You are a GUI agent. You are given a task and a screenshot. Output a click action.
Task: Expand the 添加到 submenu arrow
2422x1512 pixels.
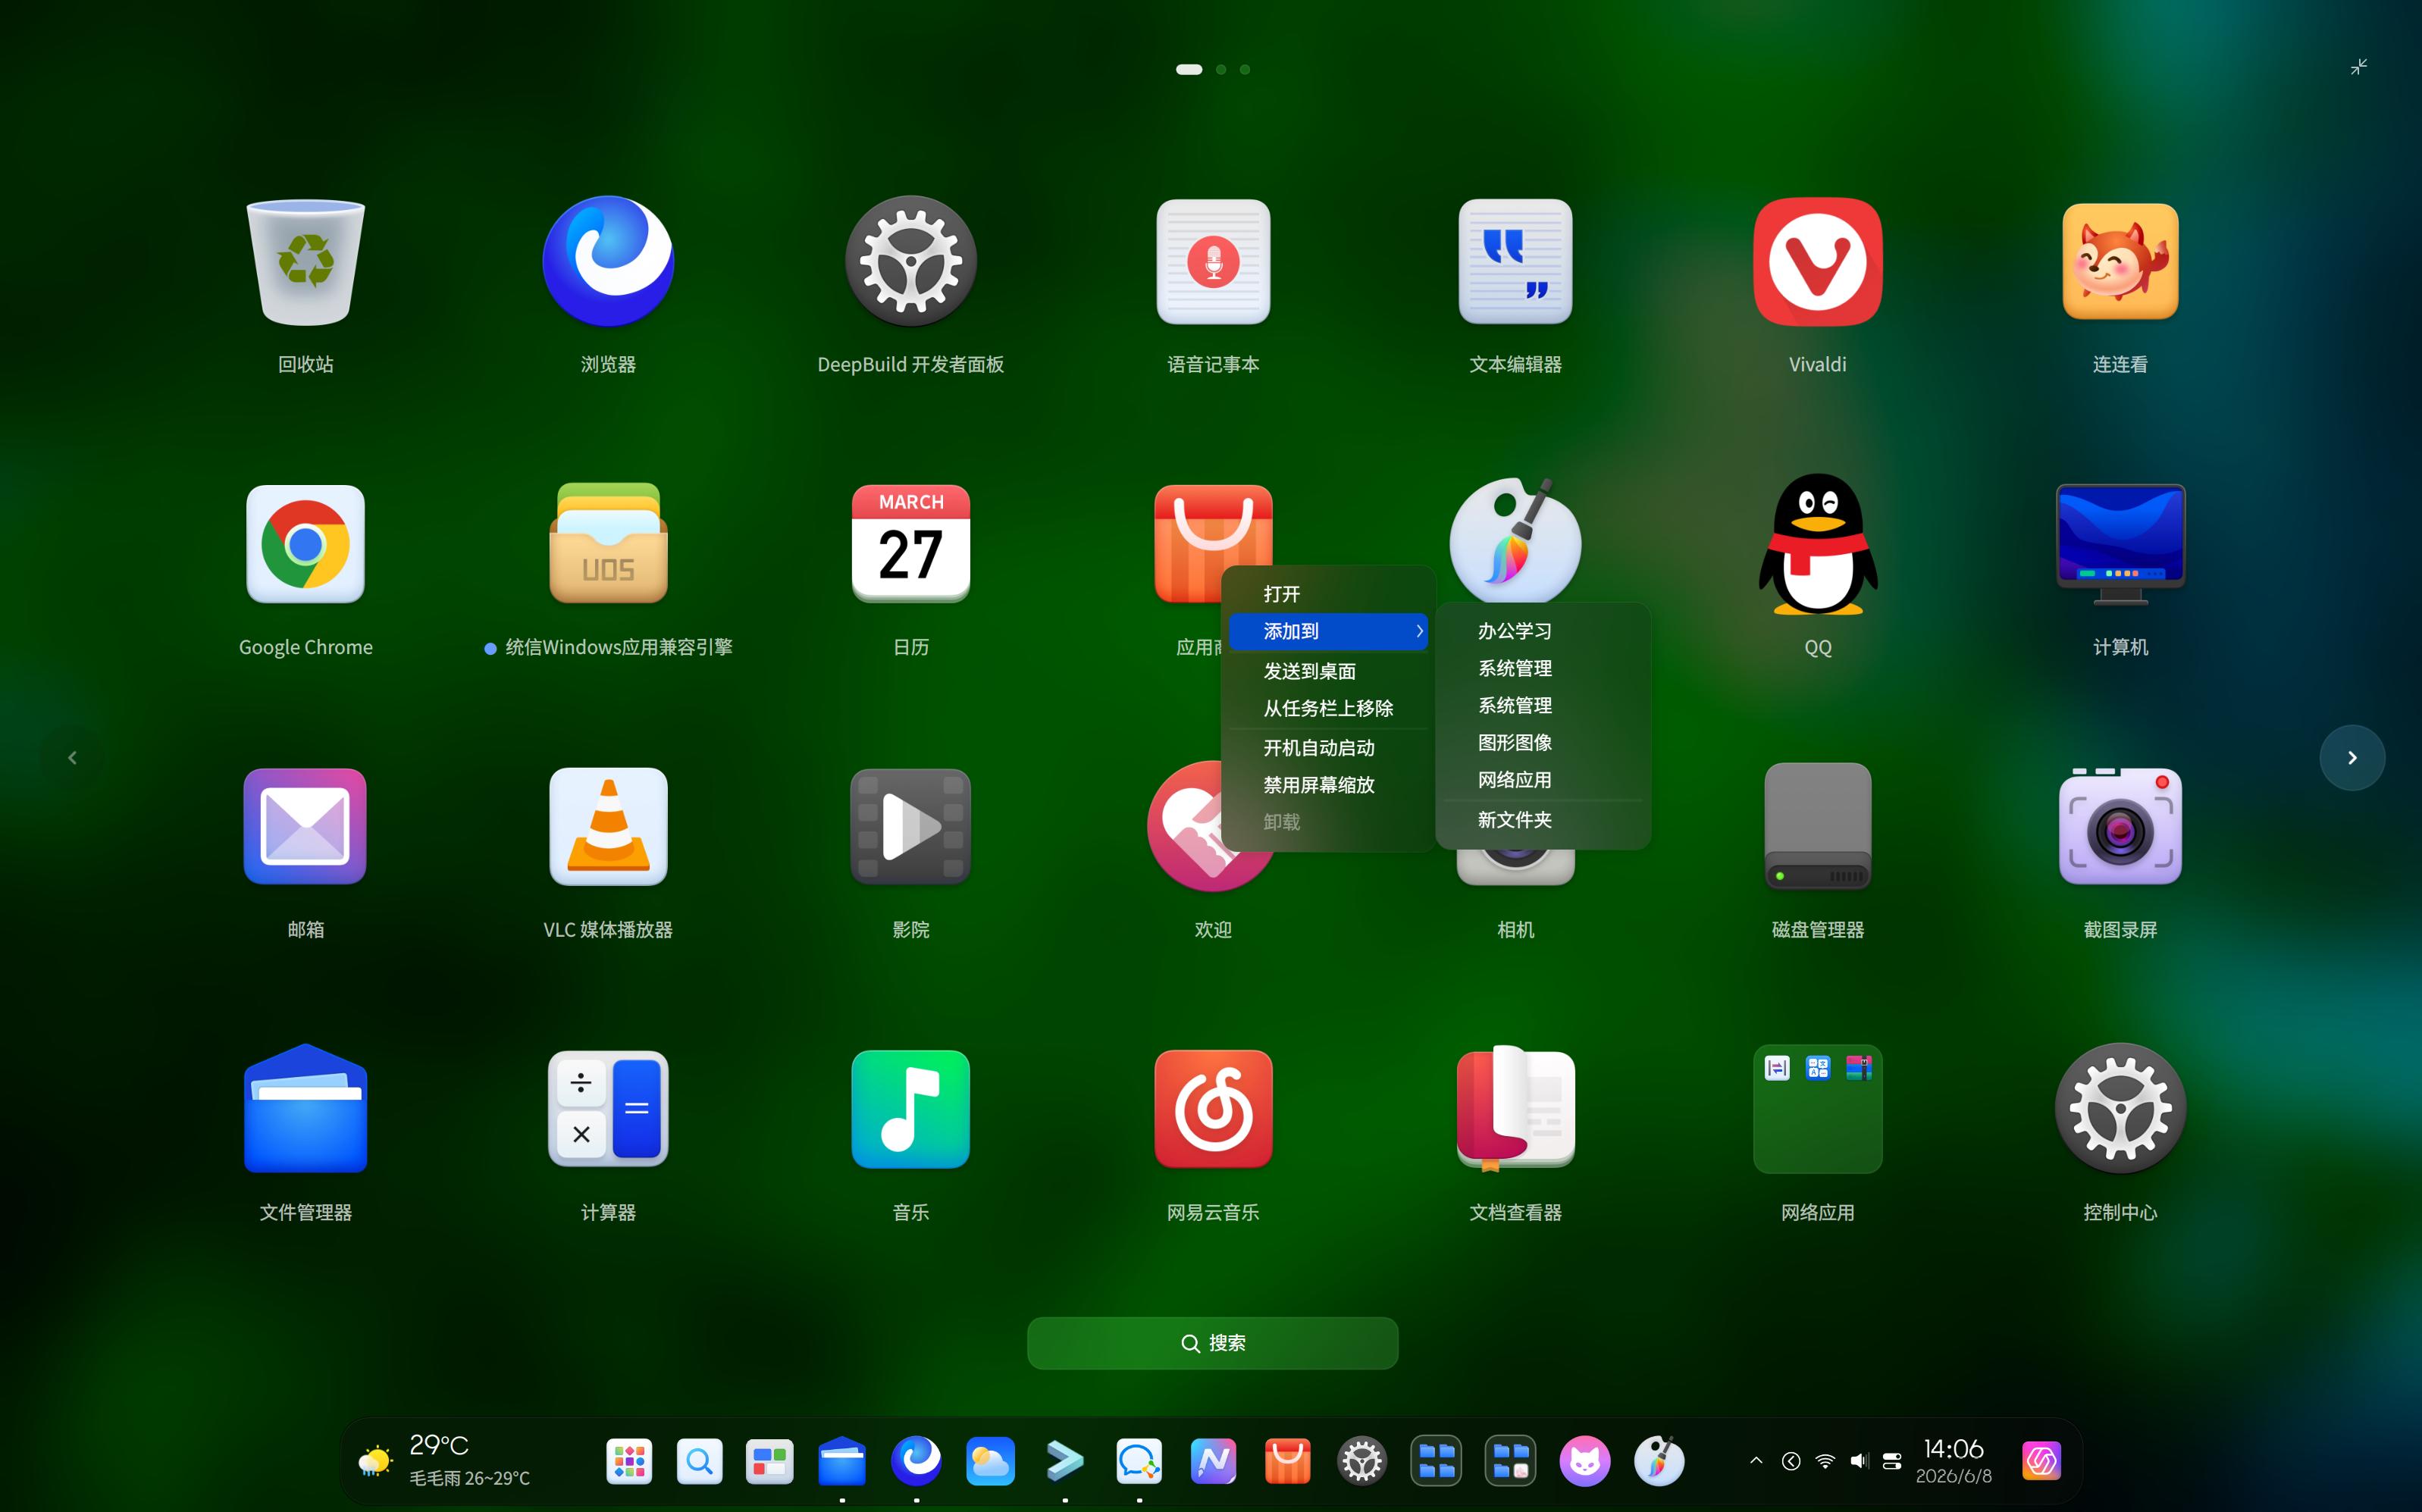(1419, 631)
